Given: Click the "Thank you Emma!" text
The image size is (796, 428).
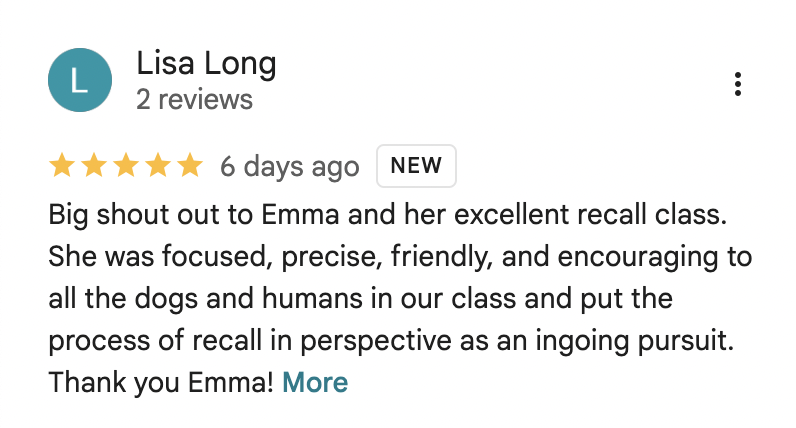Looking at the screenshot, I should (x=161, y=382).
